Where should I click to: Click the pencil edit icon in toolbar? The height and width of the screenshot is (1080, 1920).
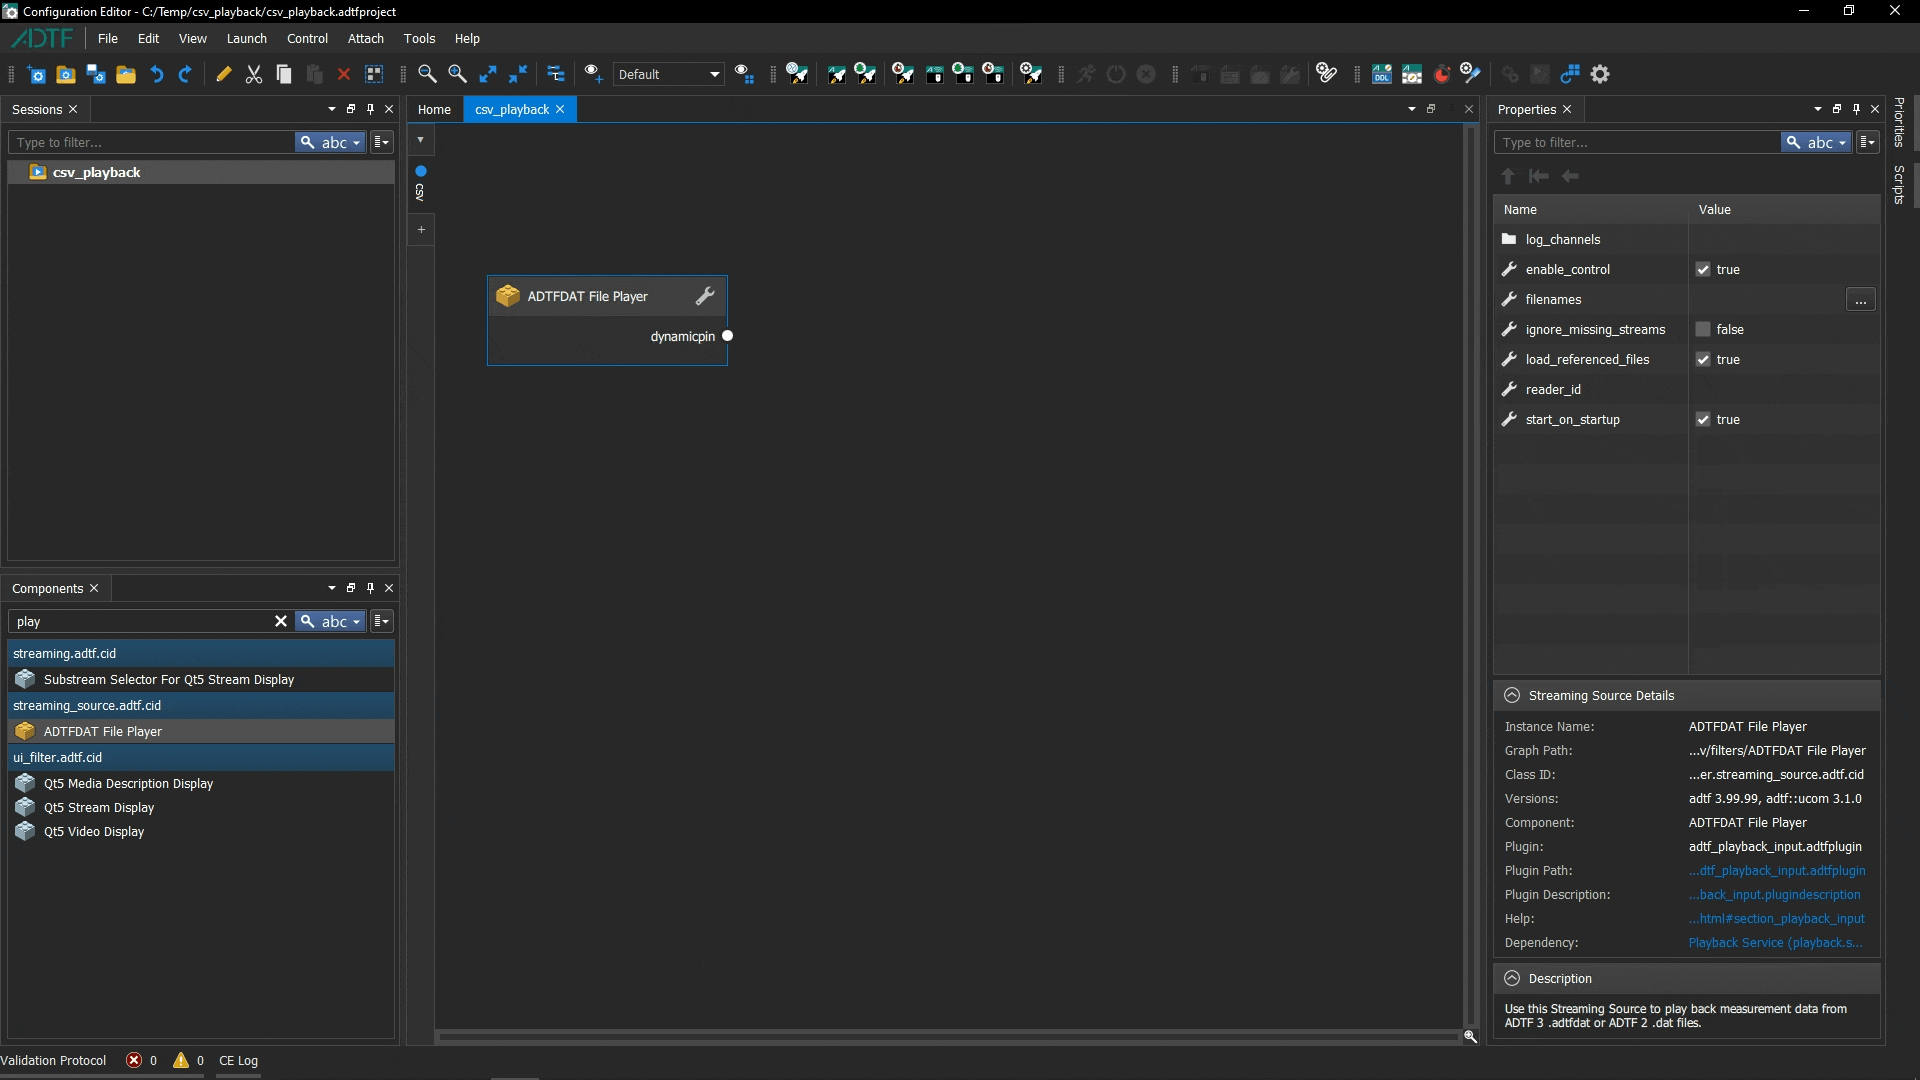[x=224, y=74]
